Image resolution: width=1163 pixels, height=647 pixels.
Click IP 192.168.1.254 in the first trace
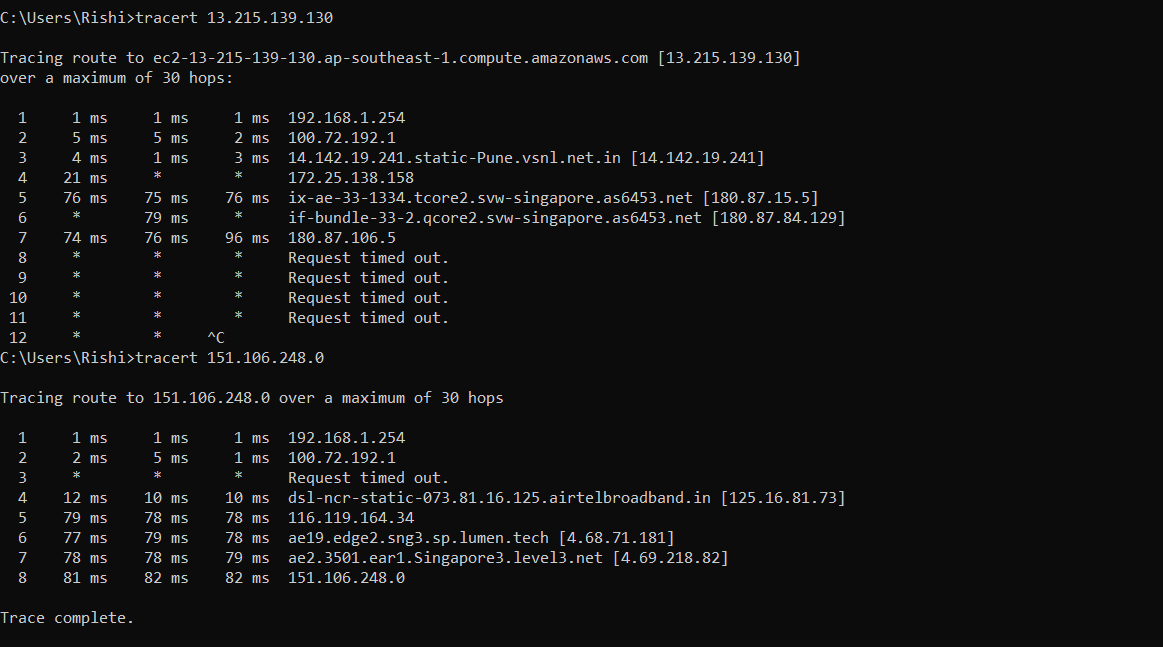pos(346,118)
